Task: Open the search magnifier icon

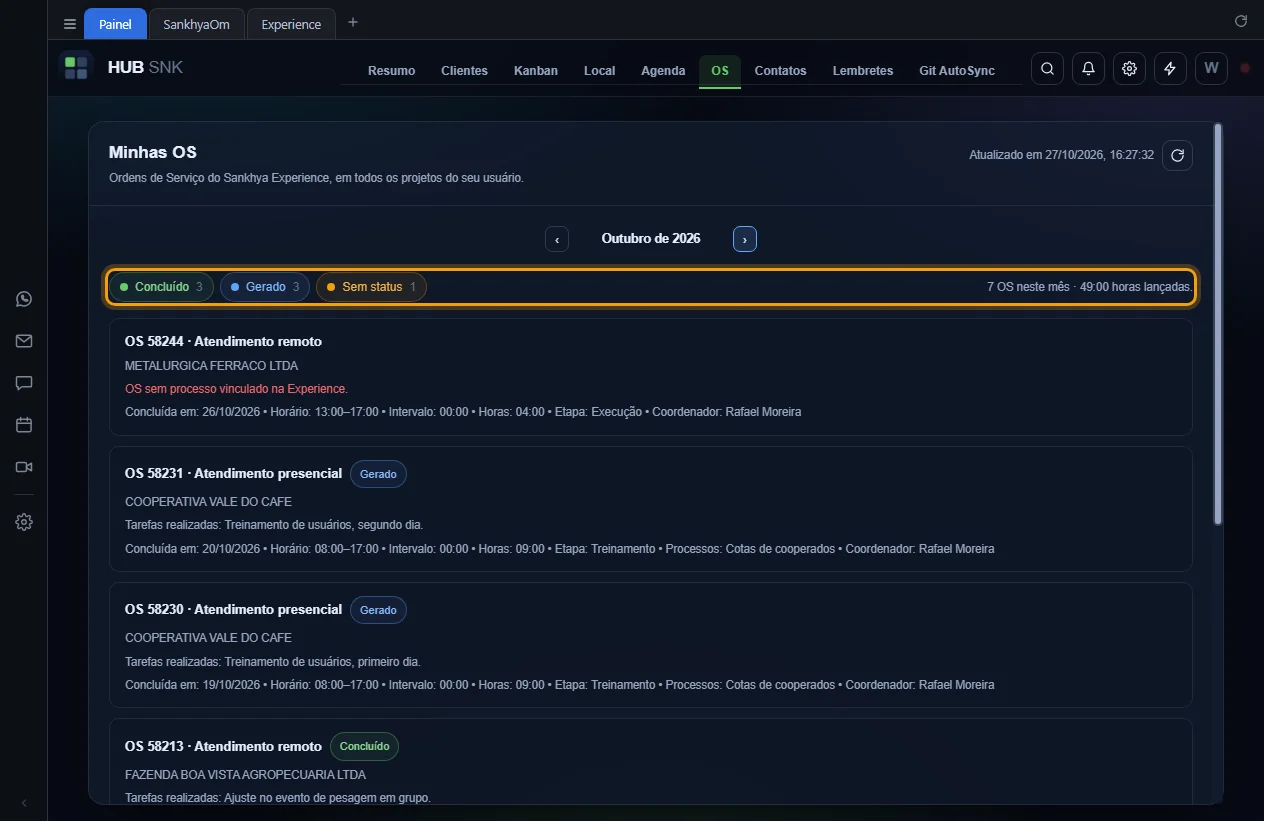Action: click(x=1047, y=68)
